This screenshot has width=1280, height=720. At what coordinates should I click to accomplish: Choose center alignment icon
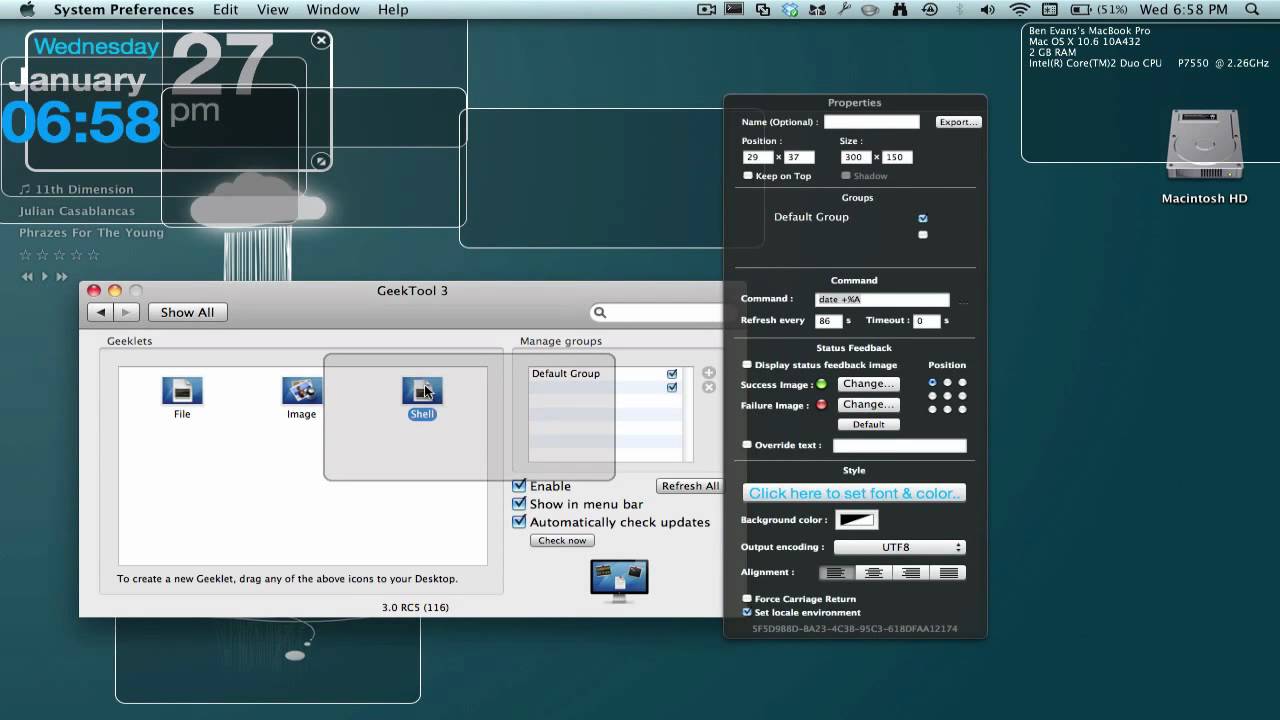[873, 573]
